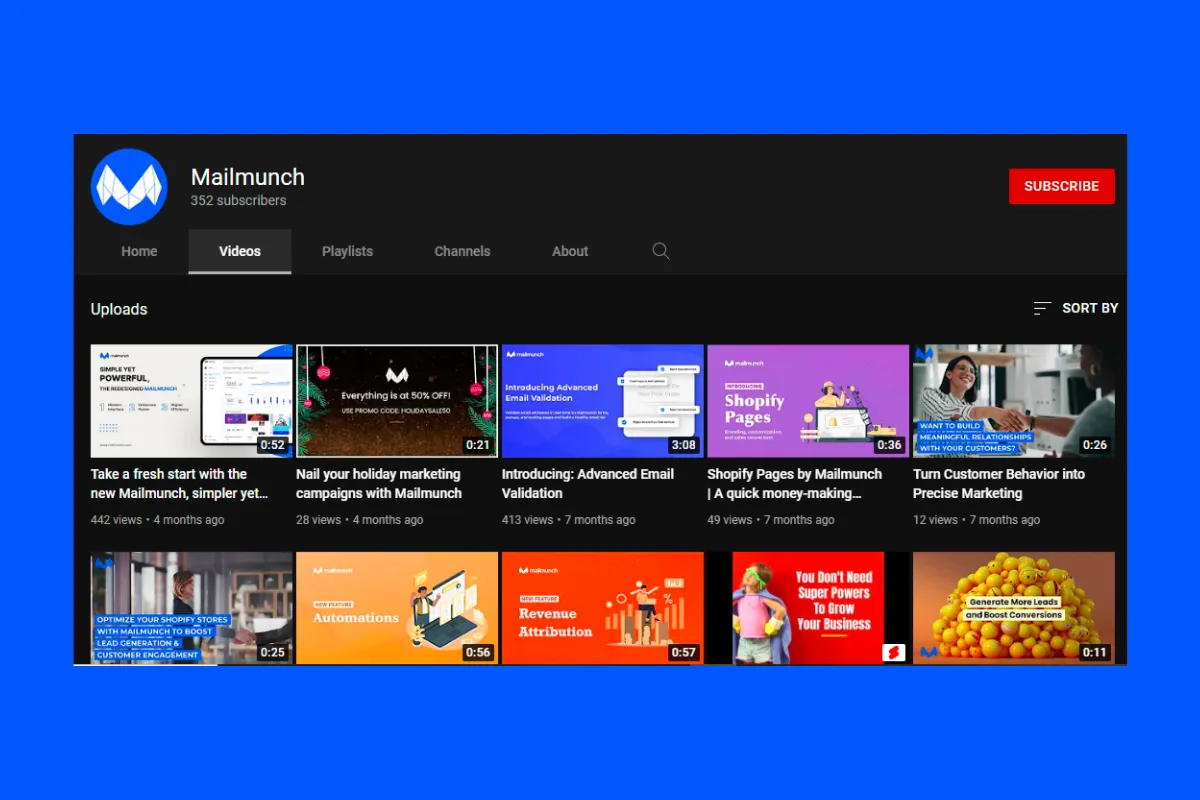
Task: Open the Channels tab
Action: pos(462,251)
